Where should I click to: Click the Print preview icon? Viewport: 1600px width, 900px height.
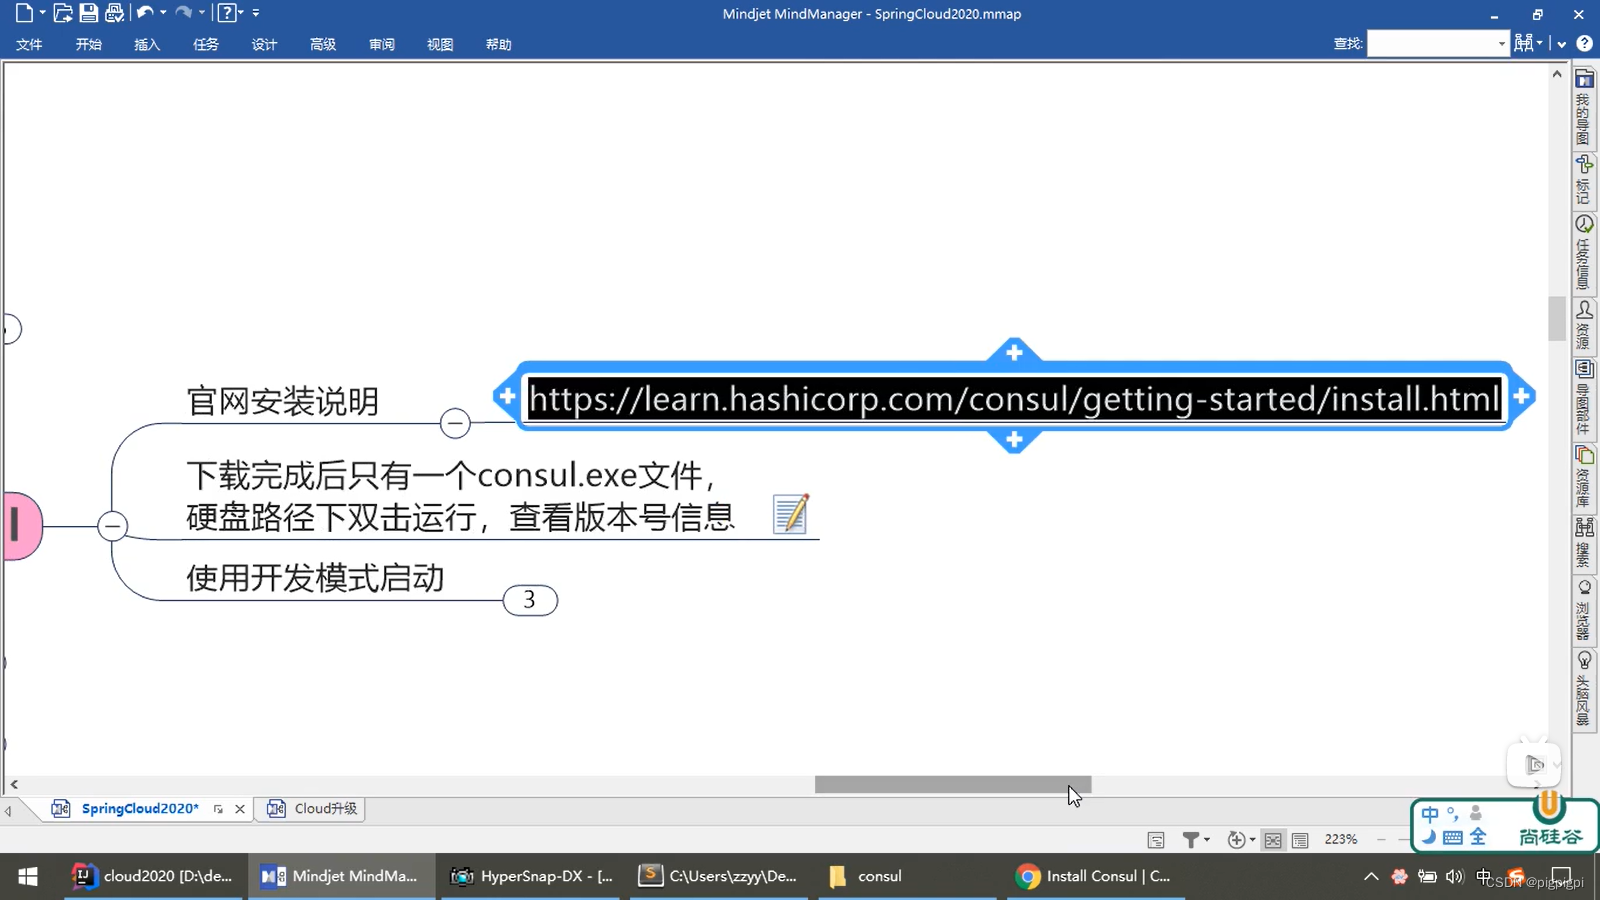(x=115, y=13)
